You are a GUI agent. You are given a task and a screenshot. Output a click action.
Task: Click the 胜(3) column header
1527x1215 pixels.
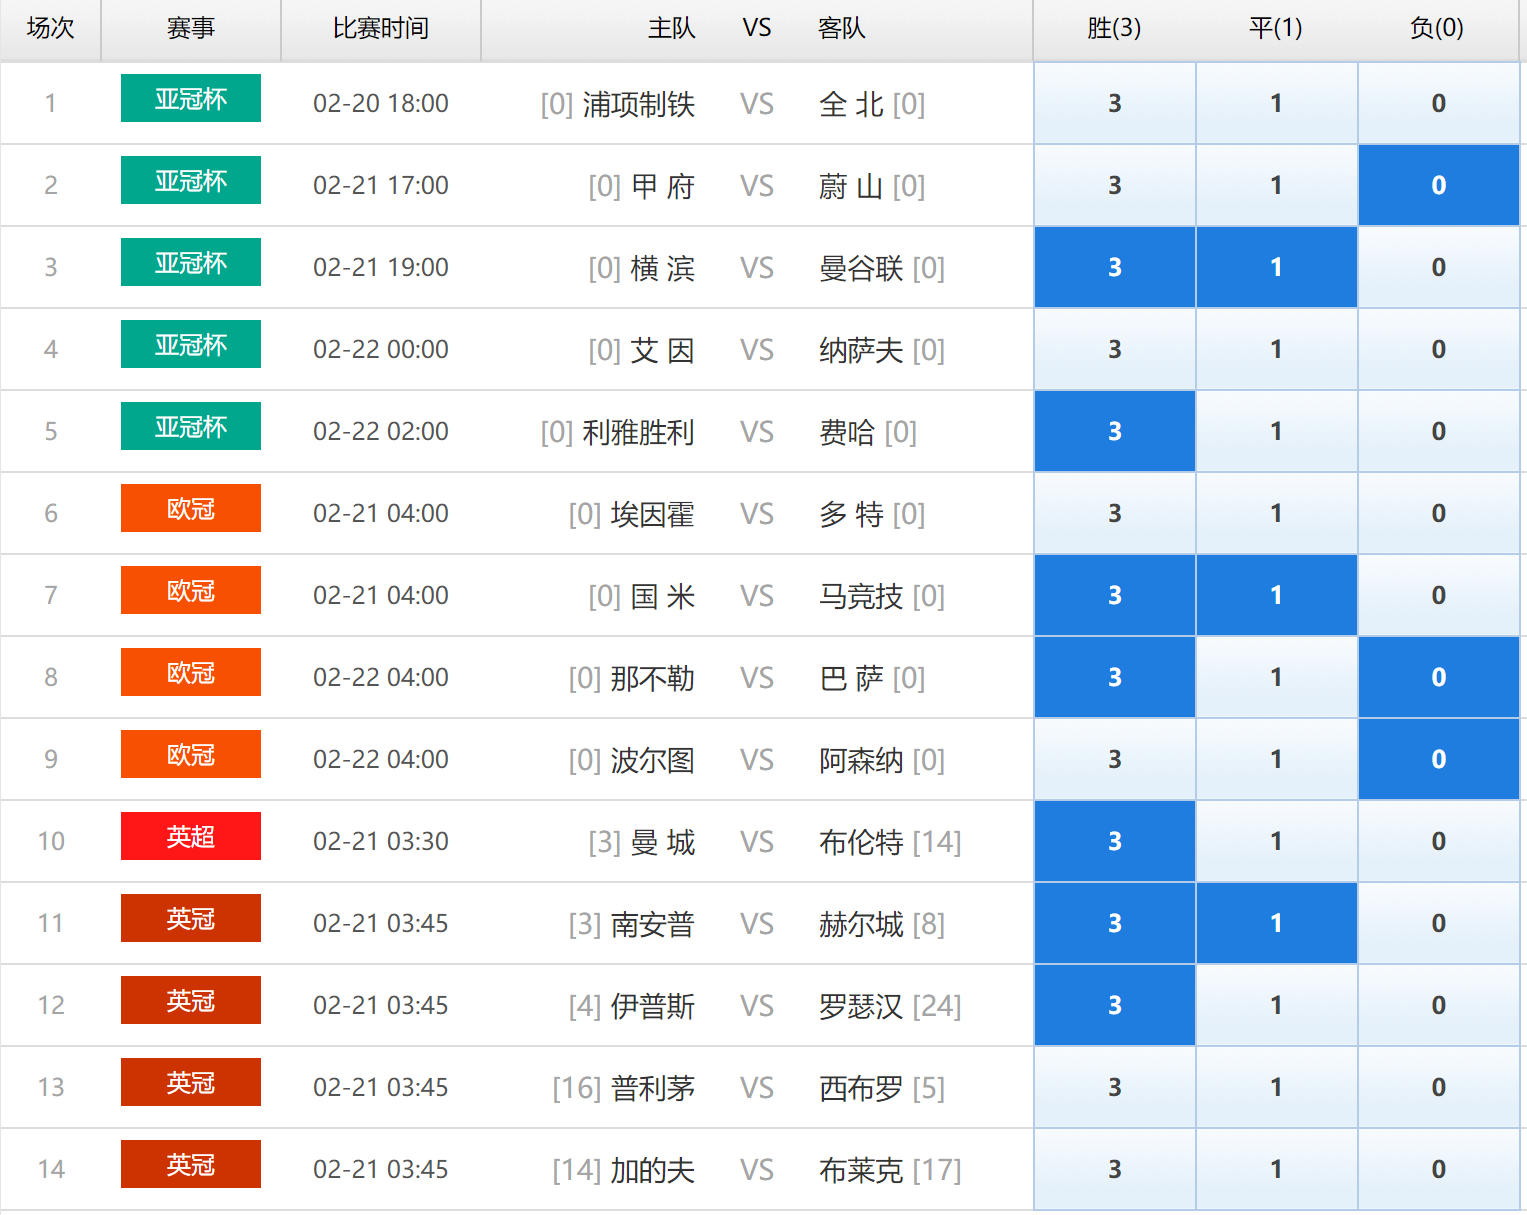click(x=1114, y=28)
